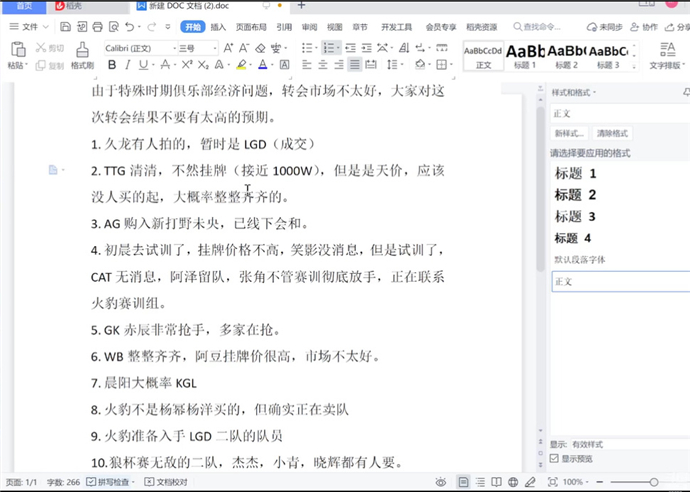Click the numbered list icon
Screen dimensions: 690x492
pos(329,48)
